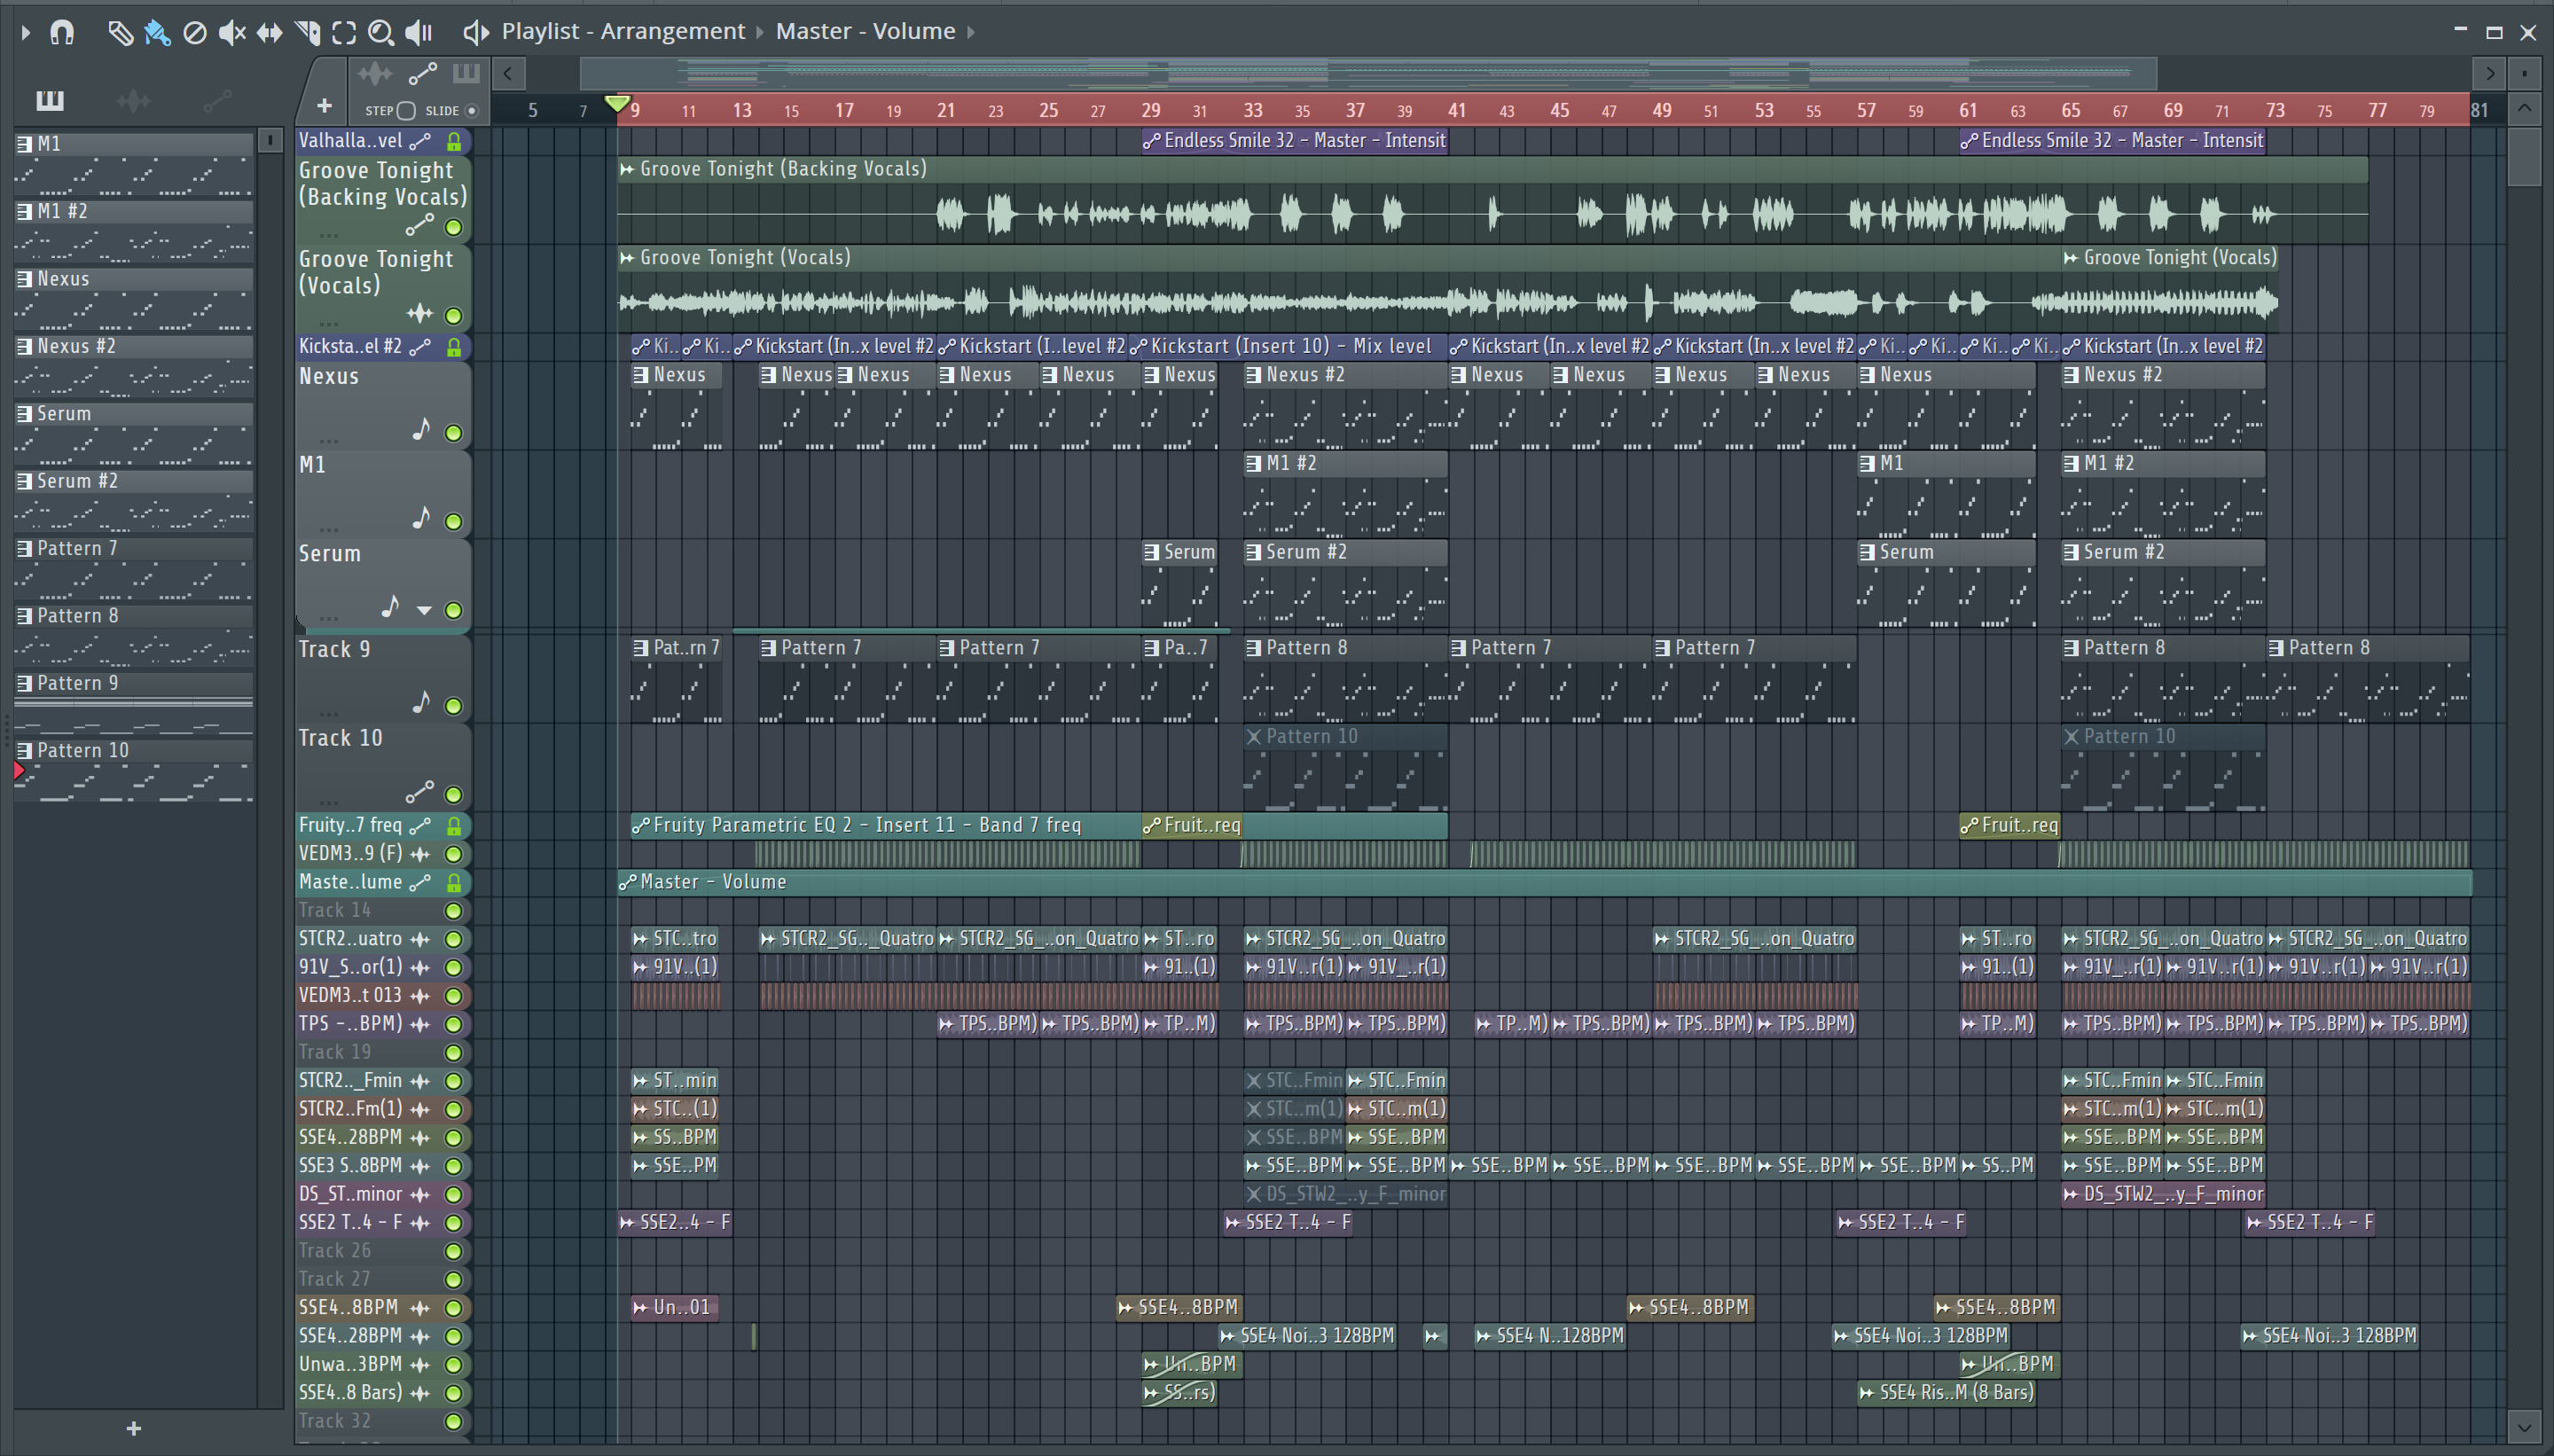Click the Master - Volume automation clip
This screenshot has height=1456, width=2554.
coord(1545,882)
